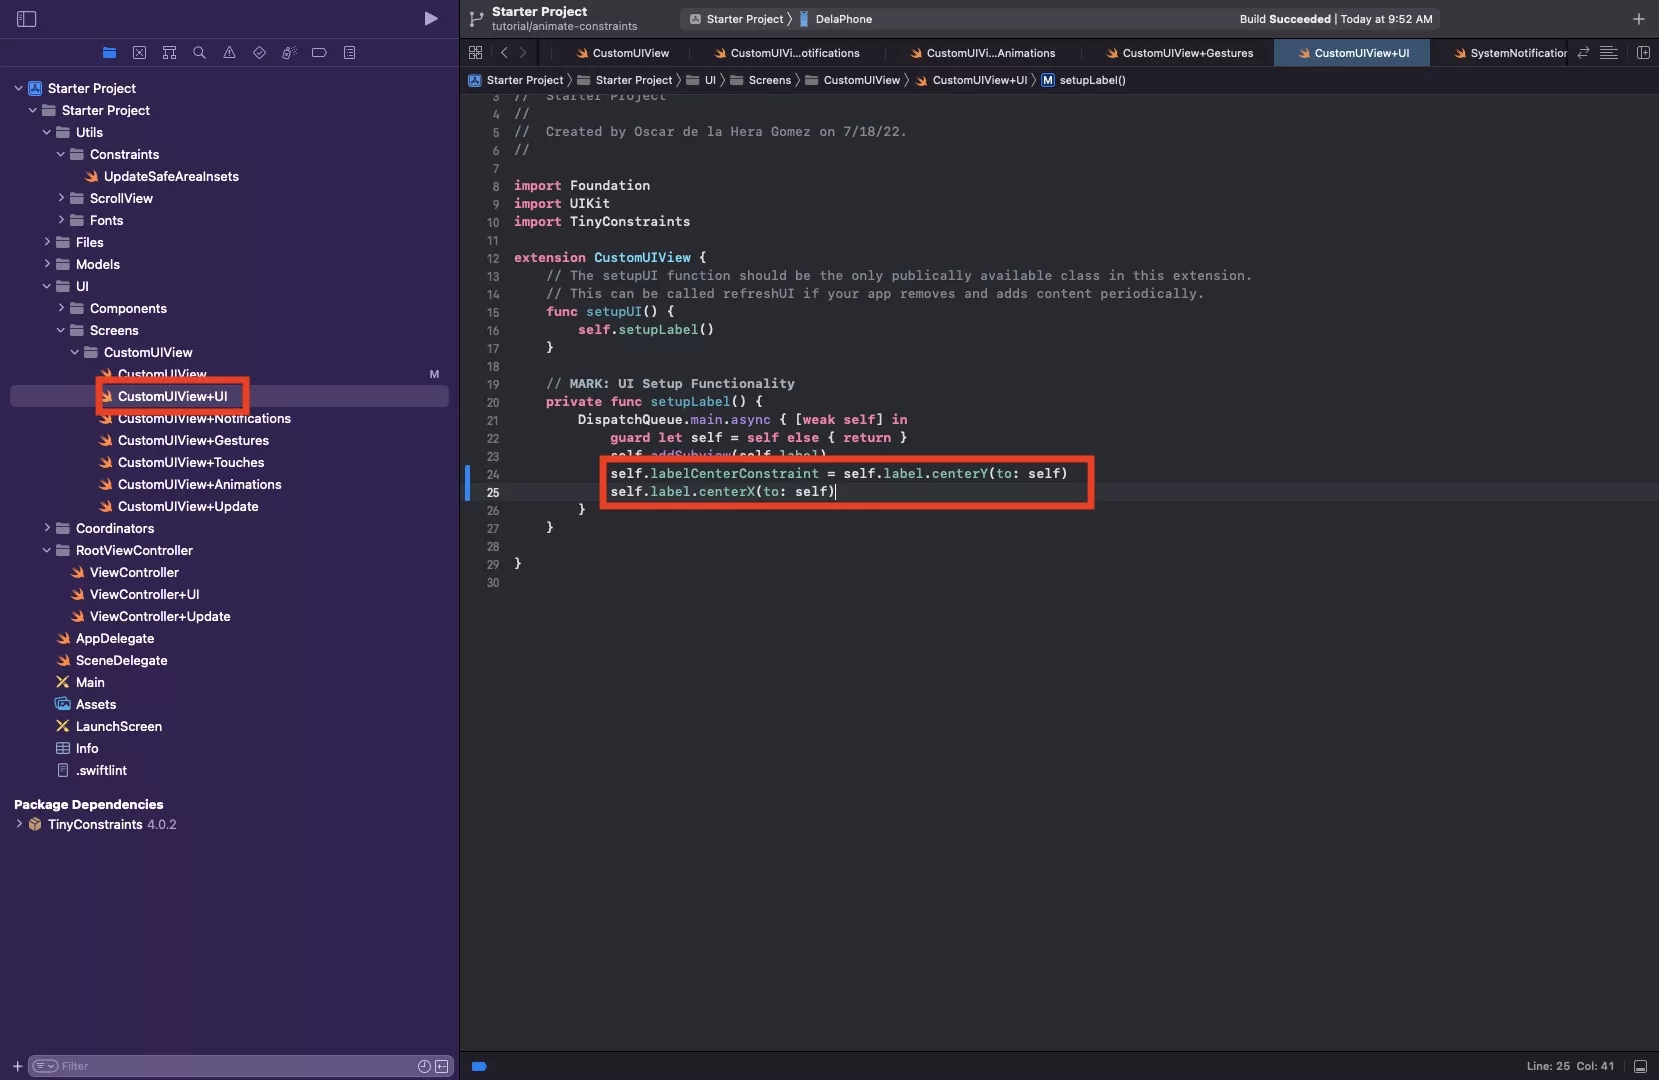This screenshot has height=1080, width=1659.
Task: Toggle the debug area panel
Action: (1640, 1066)
